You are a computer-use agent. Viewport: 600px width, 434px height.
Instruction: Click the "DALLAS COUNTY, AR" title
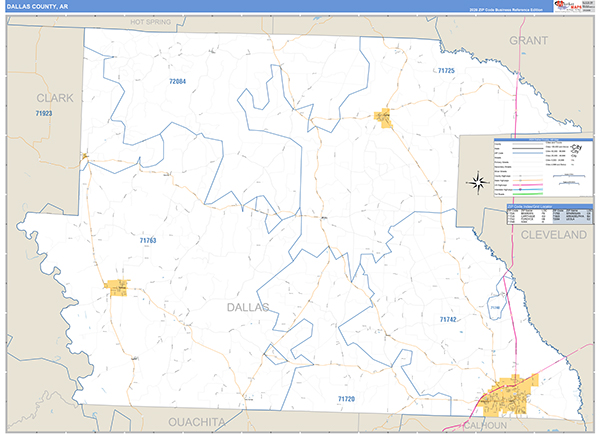pyautogui.click(x=38, y=7)
